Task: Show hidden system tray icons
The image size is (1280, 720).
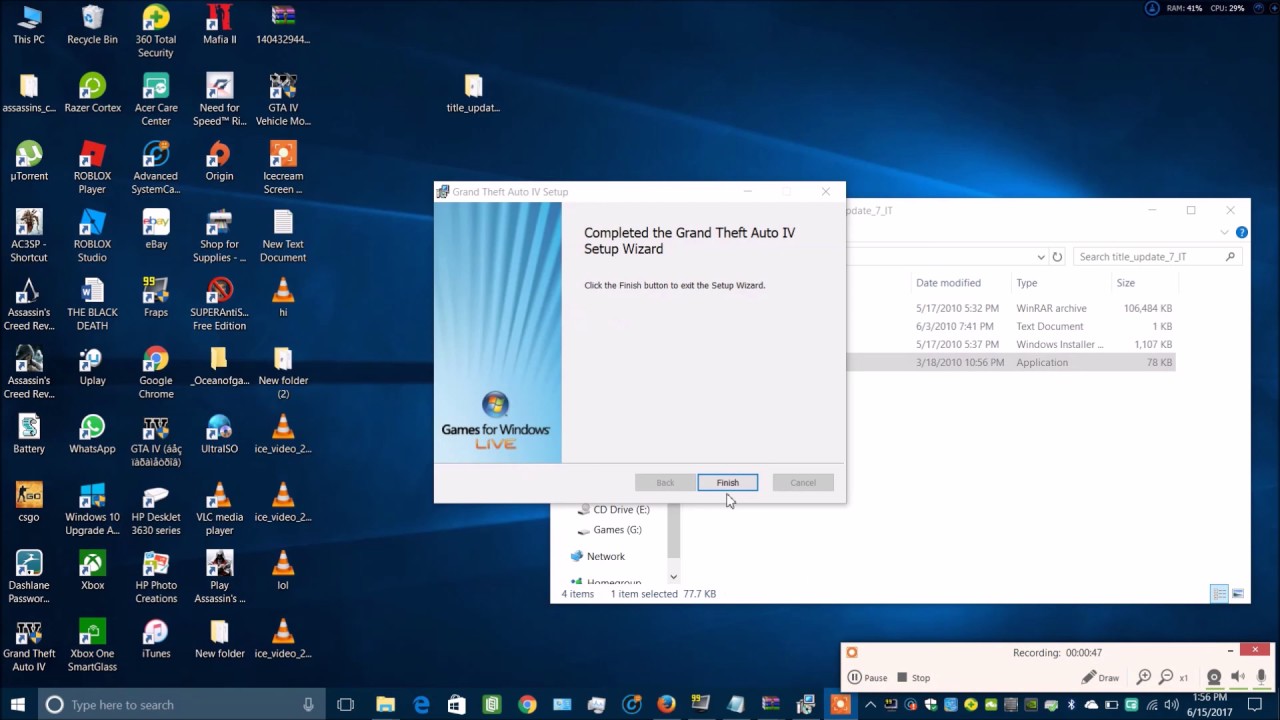Action: 870,705
